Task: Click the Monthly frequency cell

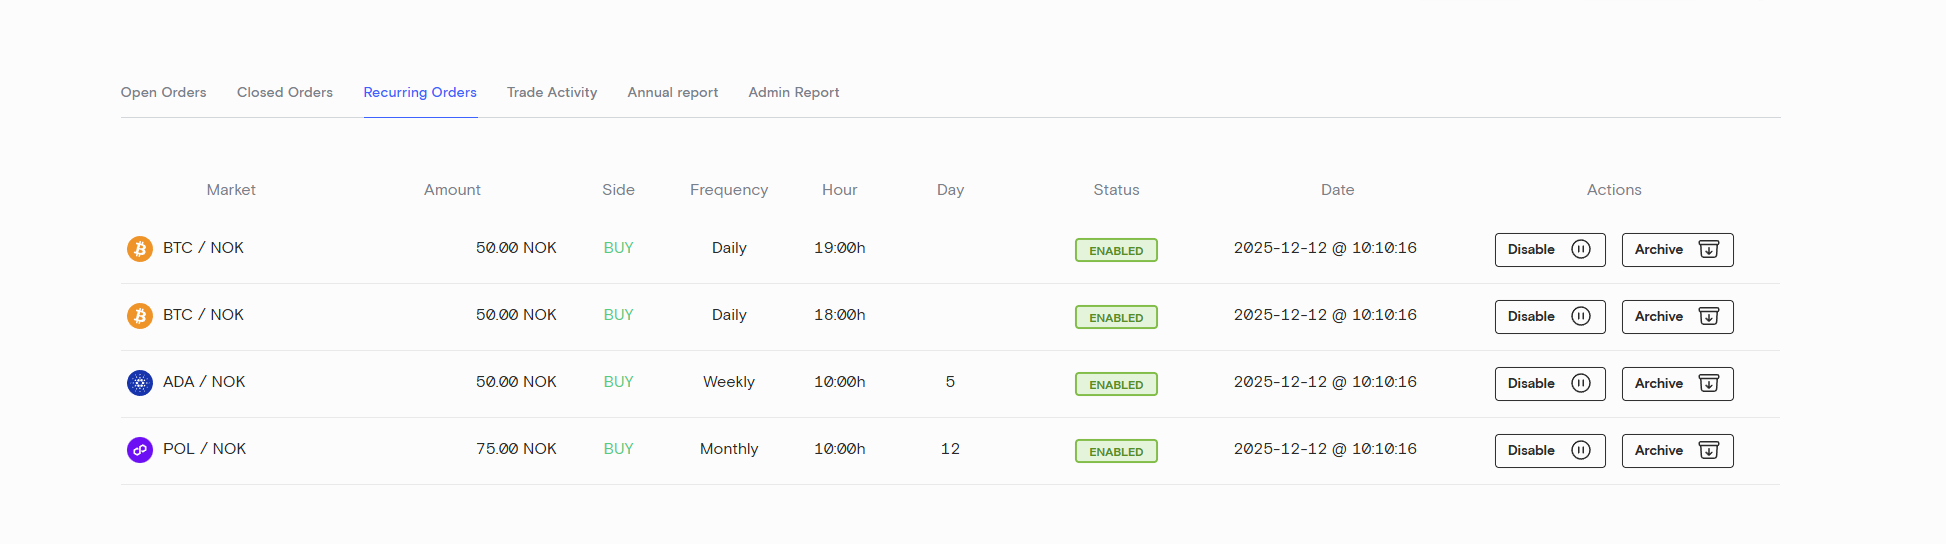Action: (729, 449)
